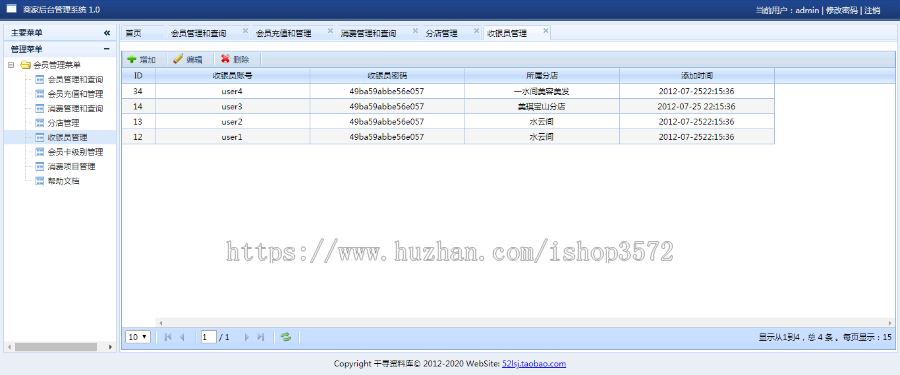Click the 一水间美容美发 branch cell

pyautogui.click(x=542, y=91)
